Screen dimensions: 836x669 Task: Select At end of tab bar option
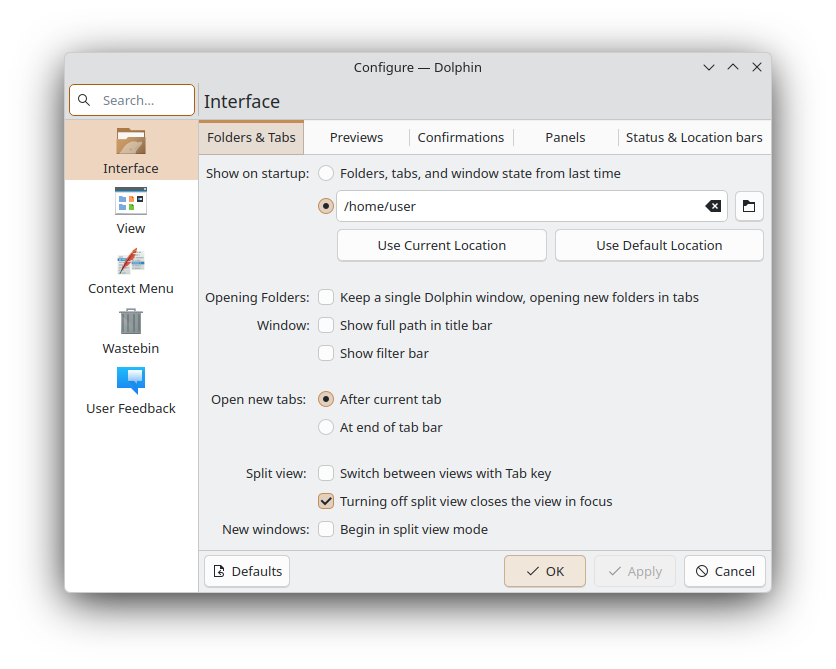326,427
